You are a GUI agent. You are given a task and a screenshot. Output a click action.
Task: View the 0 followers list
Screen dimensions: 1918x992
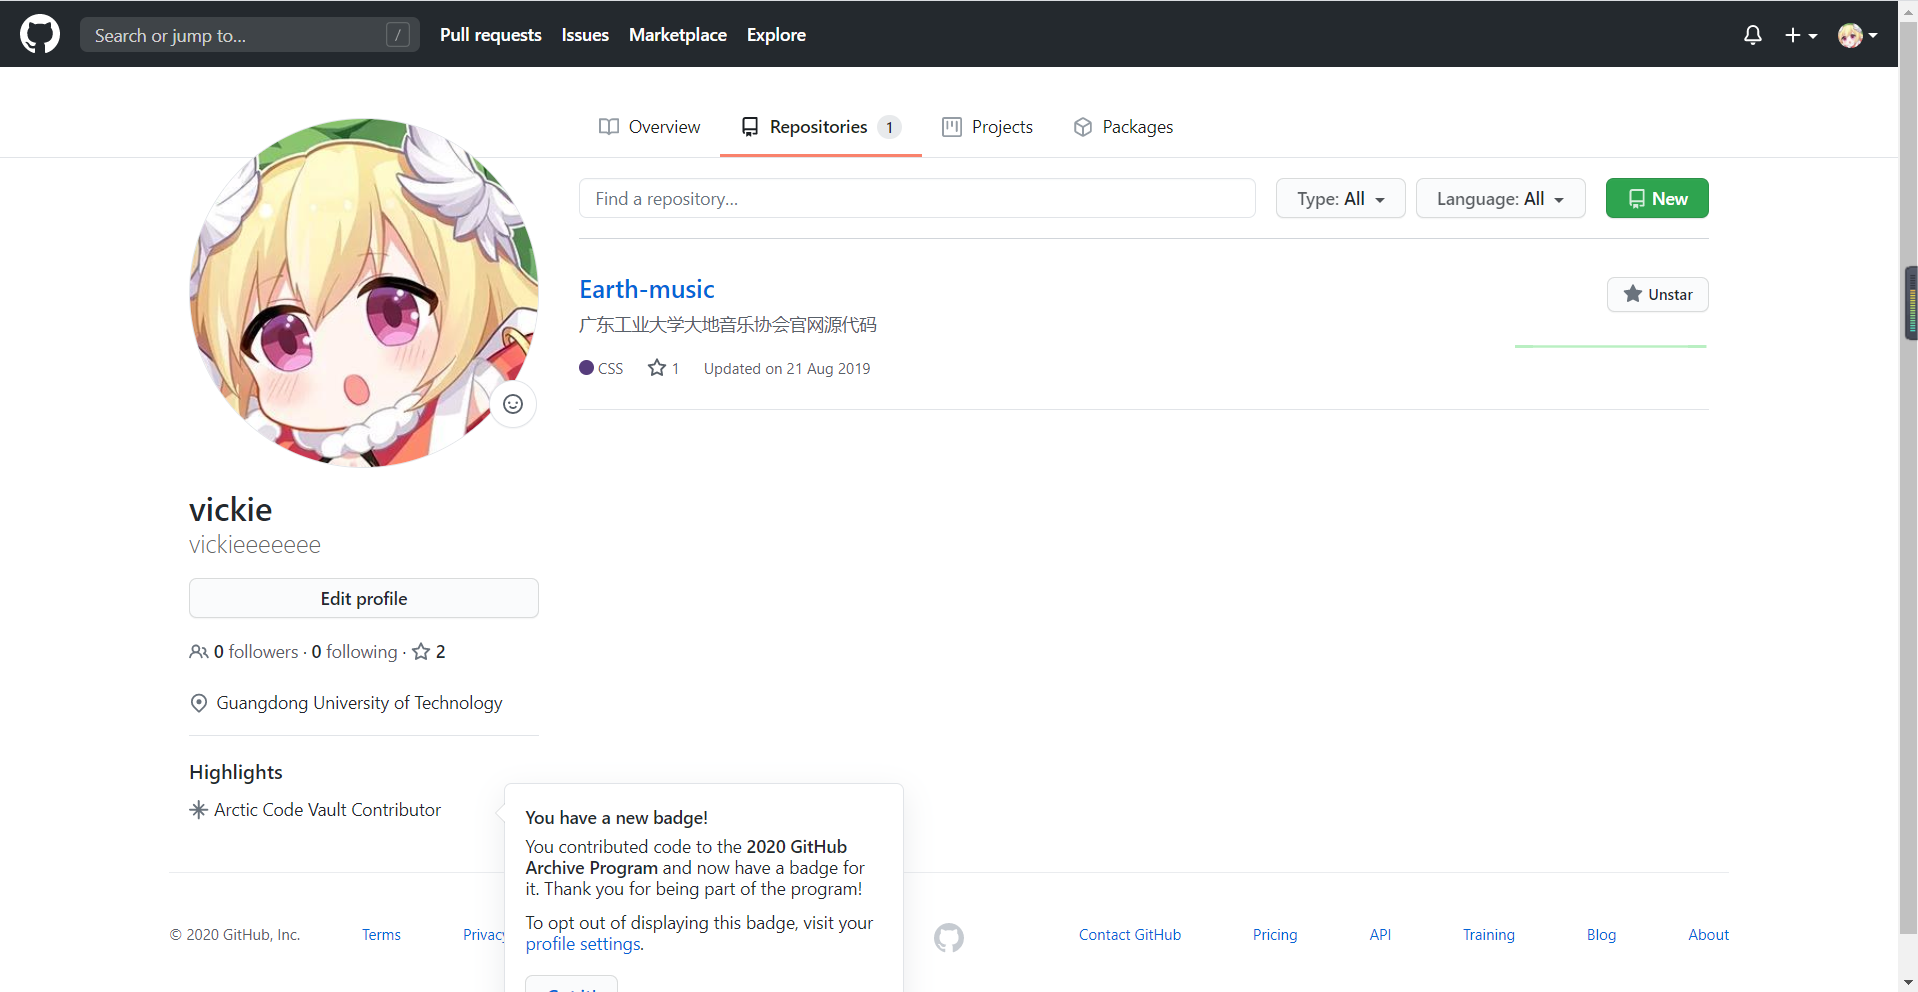(x=244, y=652)
